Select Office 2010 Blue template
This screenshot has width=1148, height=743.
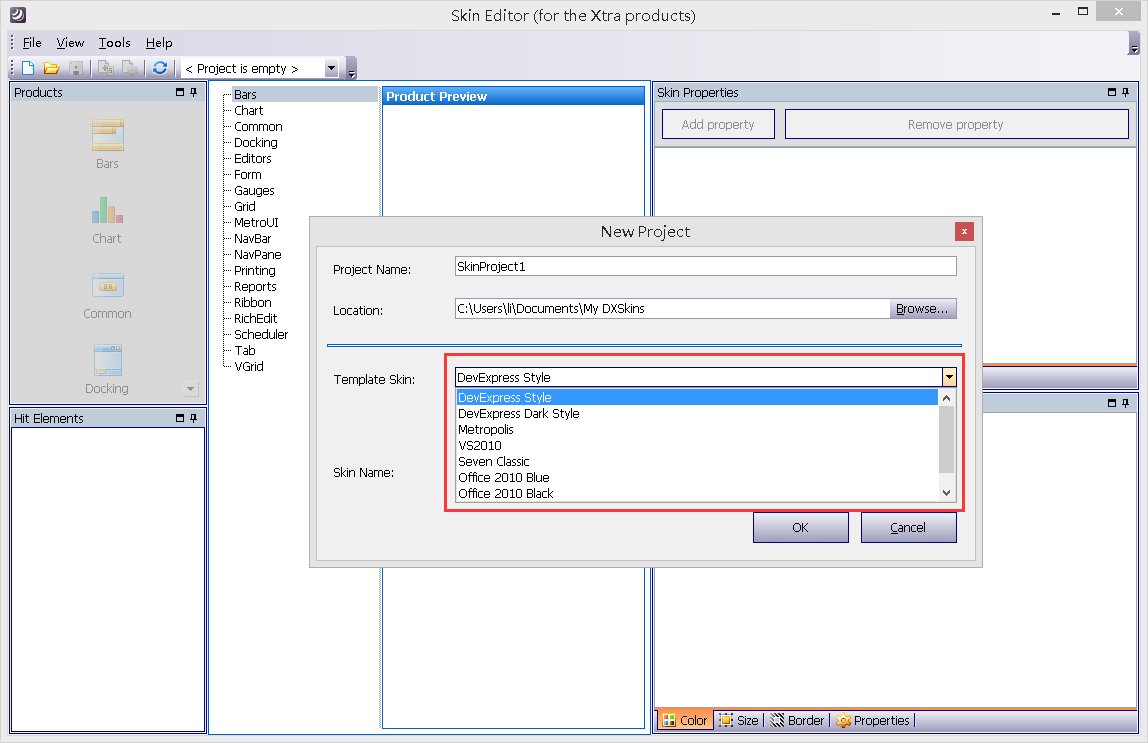click(x=696, y=477)
